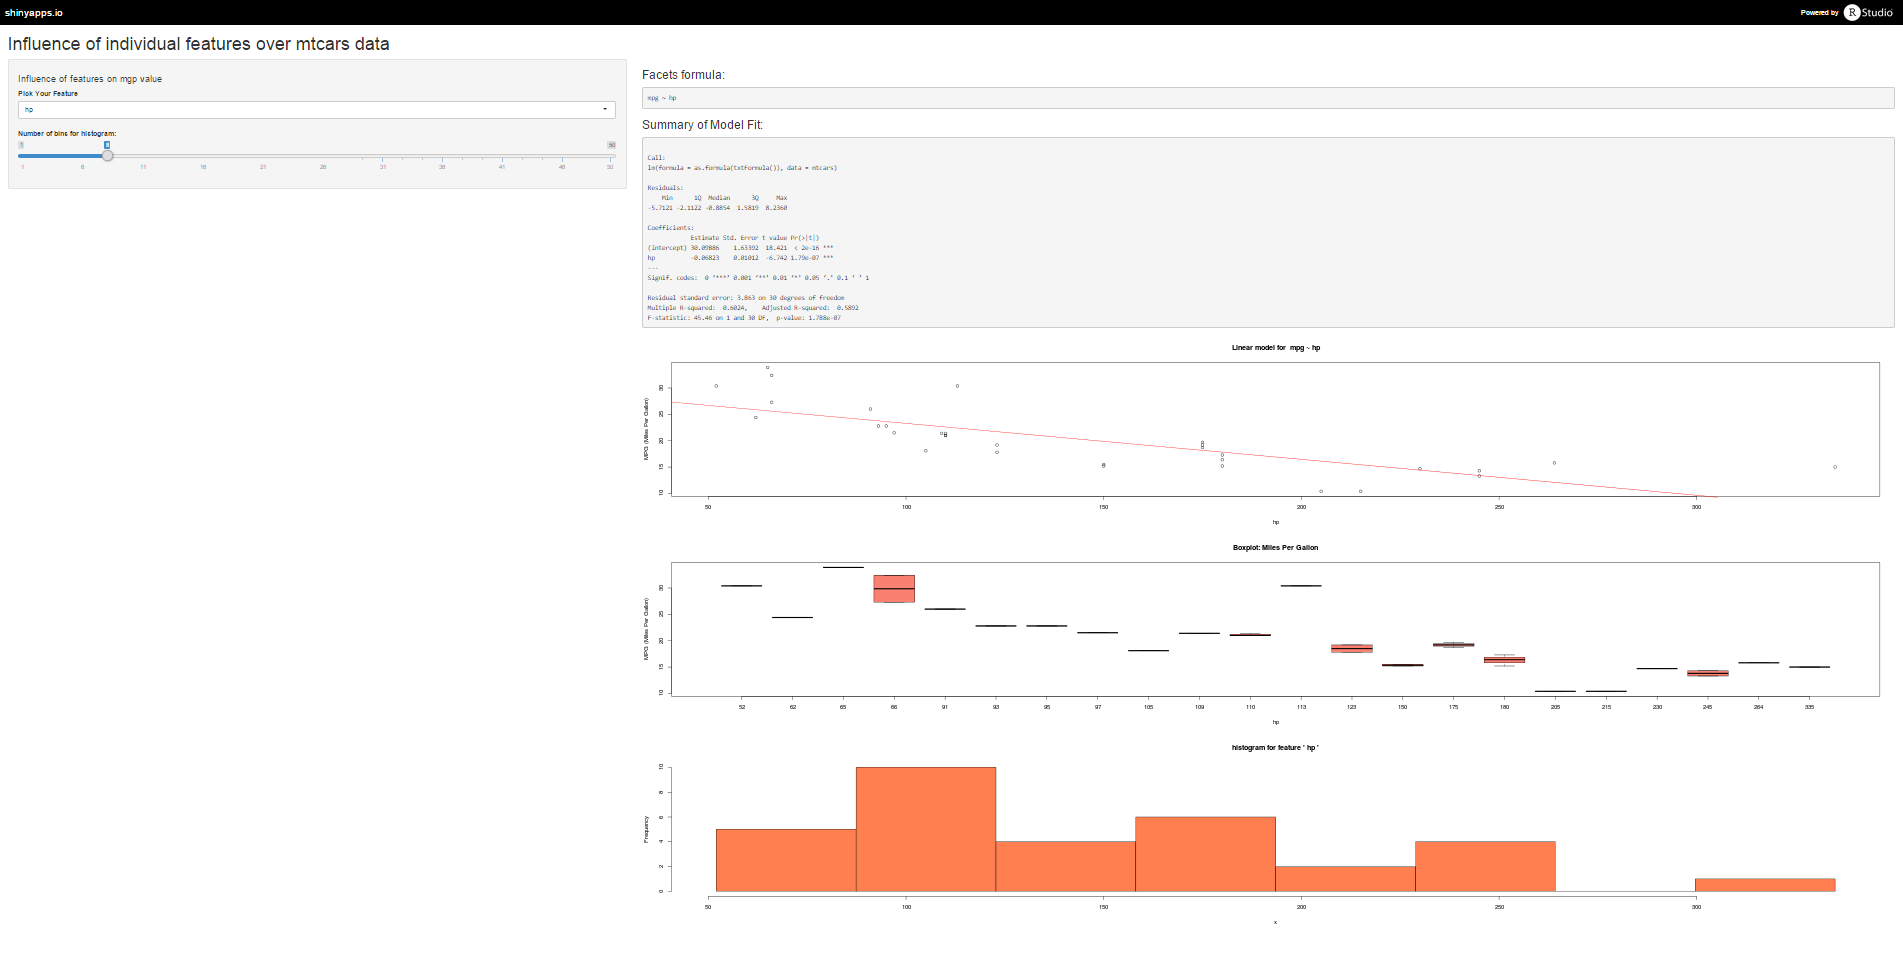This screenshot has width=1903, height=973.
Task: Click the page title heading about mtcars
Action: pyautogui.click(x=199, y=44)
